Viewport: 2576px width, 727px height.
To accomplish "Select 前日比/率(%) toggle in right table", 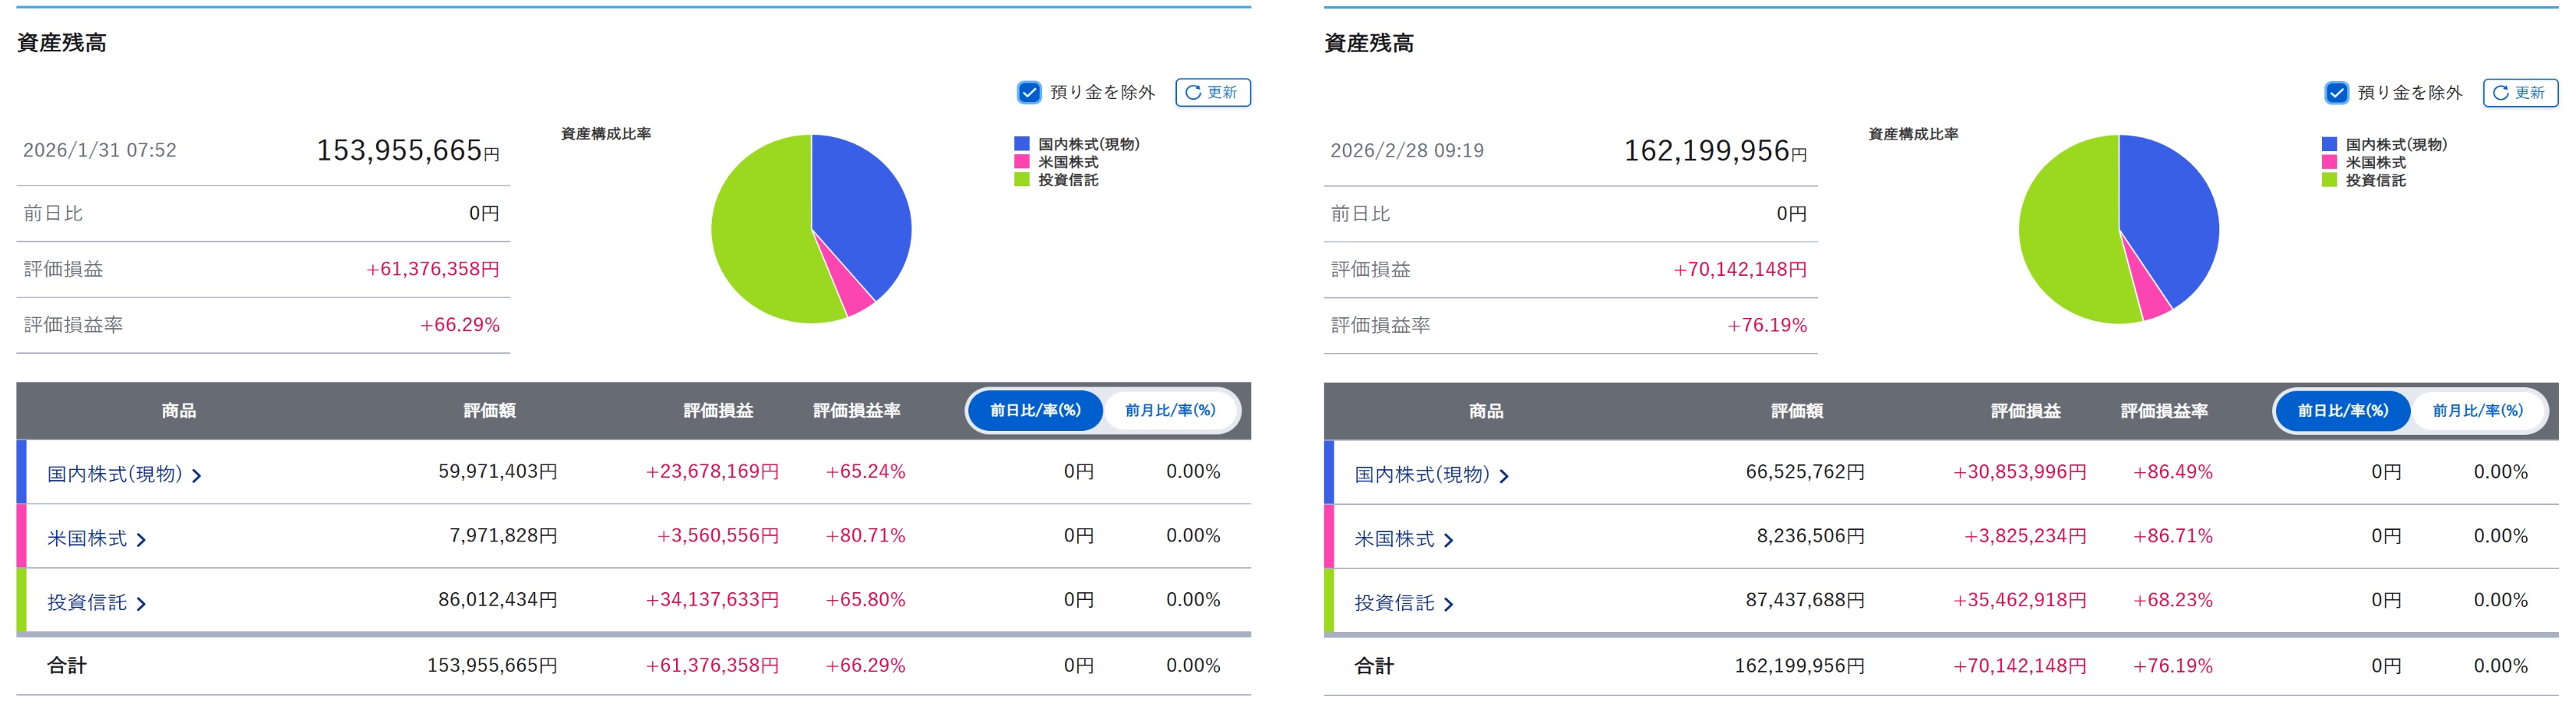I will (2342, 411).
